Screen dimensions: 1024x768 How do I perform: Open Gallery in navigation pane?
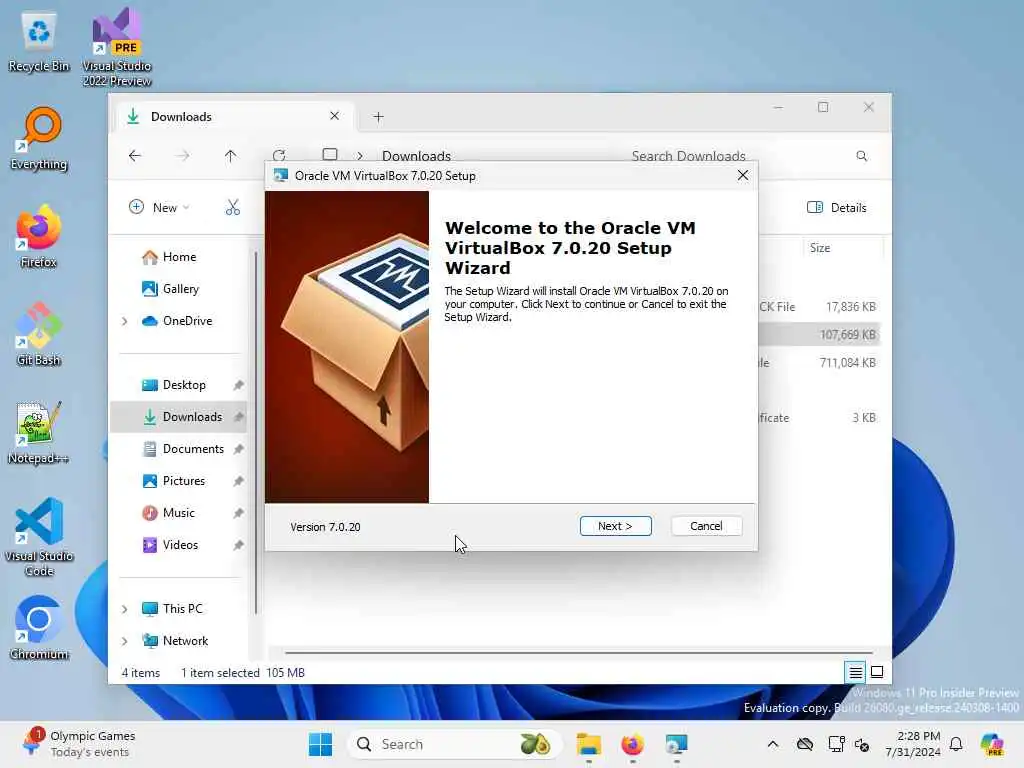171,289
